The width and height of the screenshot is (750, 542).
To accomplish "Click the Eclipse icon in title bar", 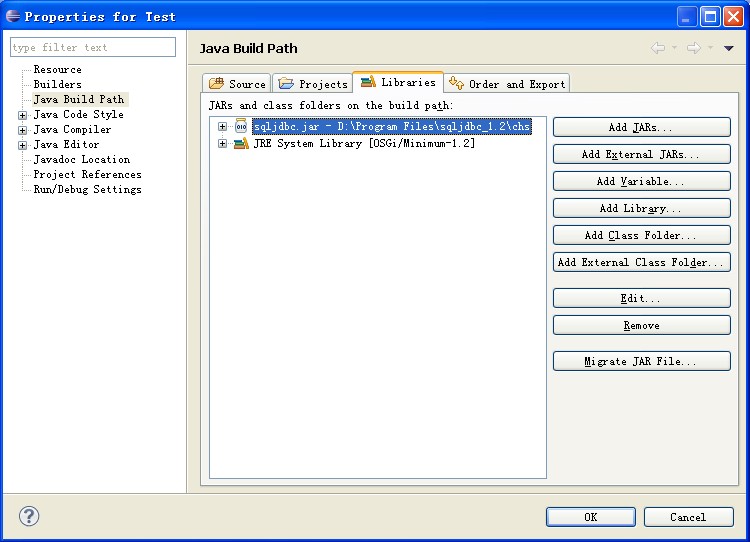I will pos(13,16).
